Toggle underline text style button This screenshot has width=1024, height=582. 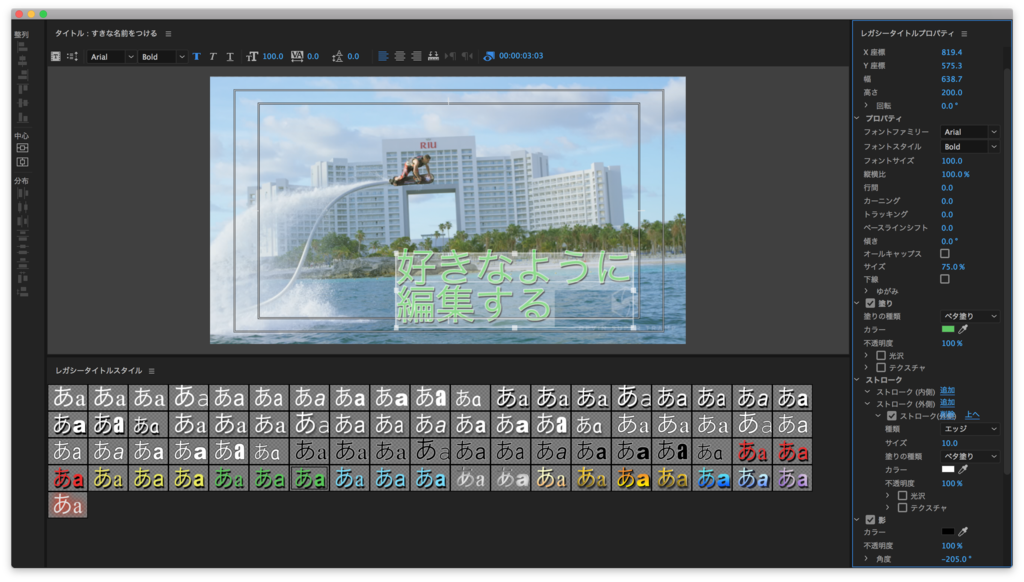tap(230, 56)
